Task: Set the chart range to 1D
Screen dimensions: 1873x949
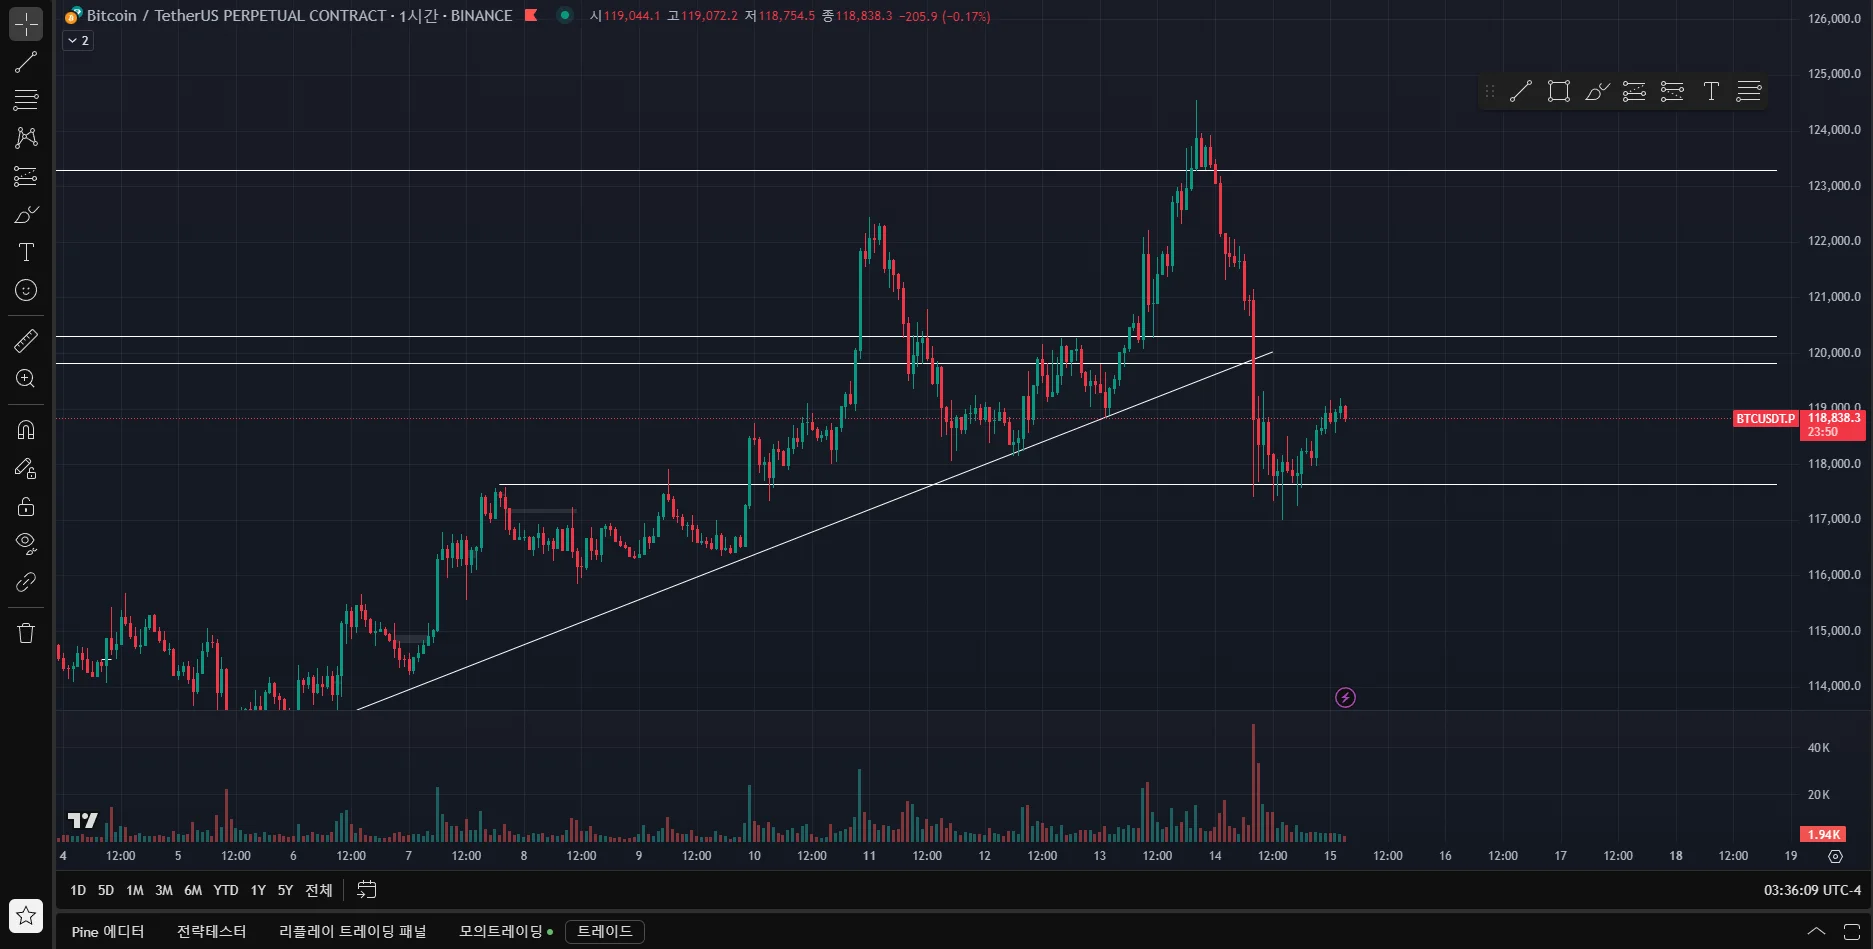Action: 78,890
